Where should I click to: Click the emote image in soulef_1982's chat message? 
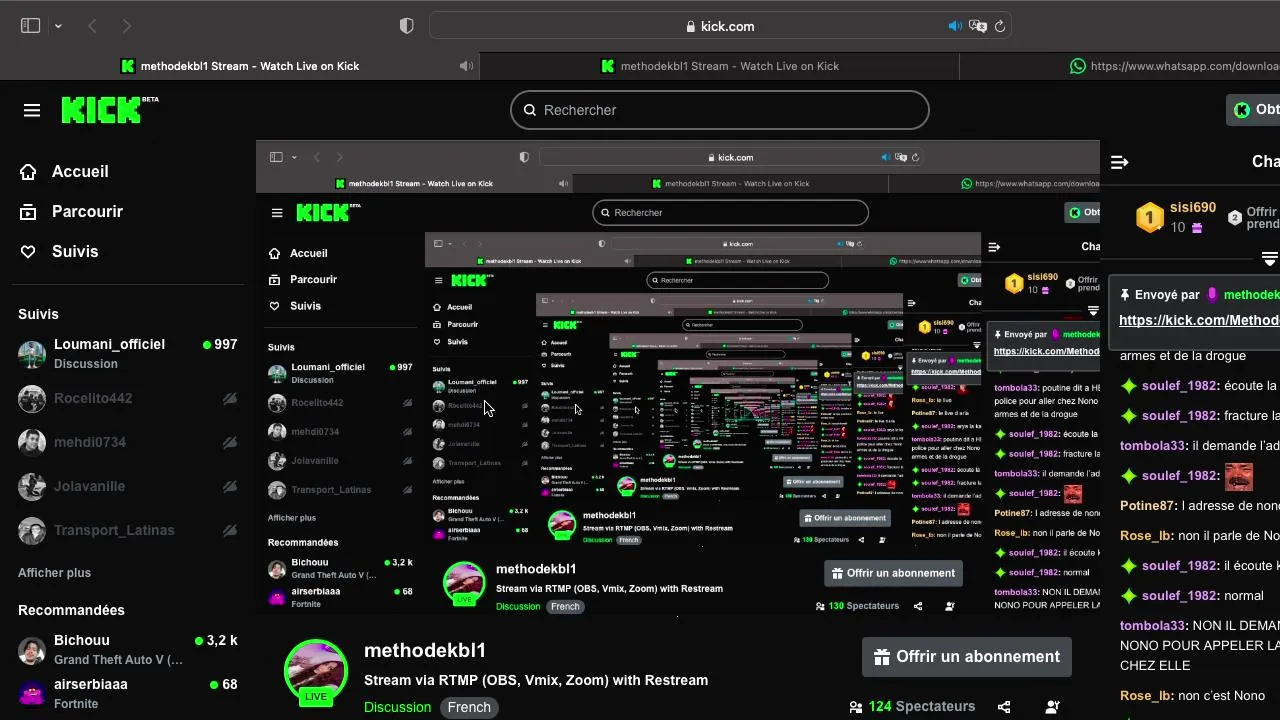[1239, 476]
